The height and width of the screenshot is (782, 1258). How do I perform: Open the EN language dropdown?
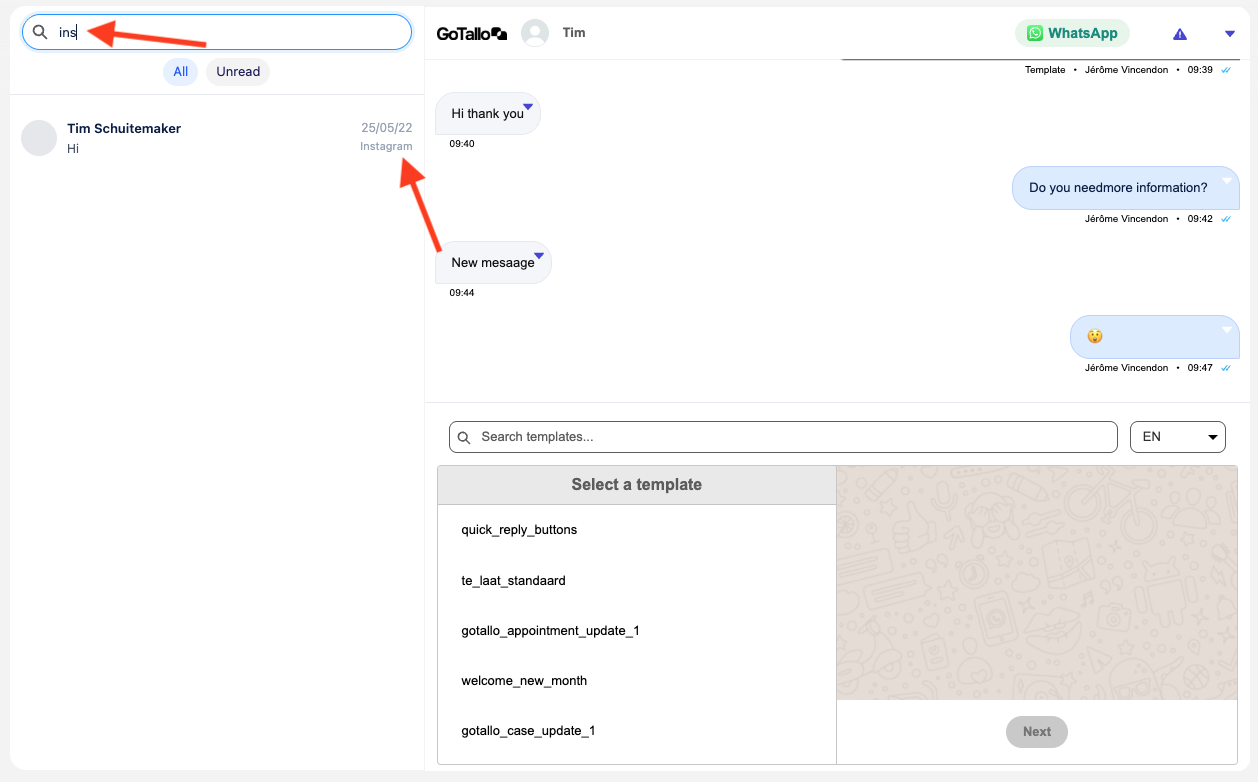[1177, 437]
